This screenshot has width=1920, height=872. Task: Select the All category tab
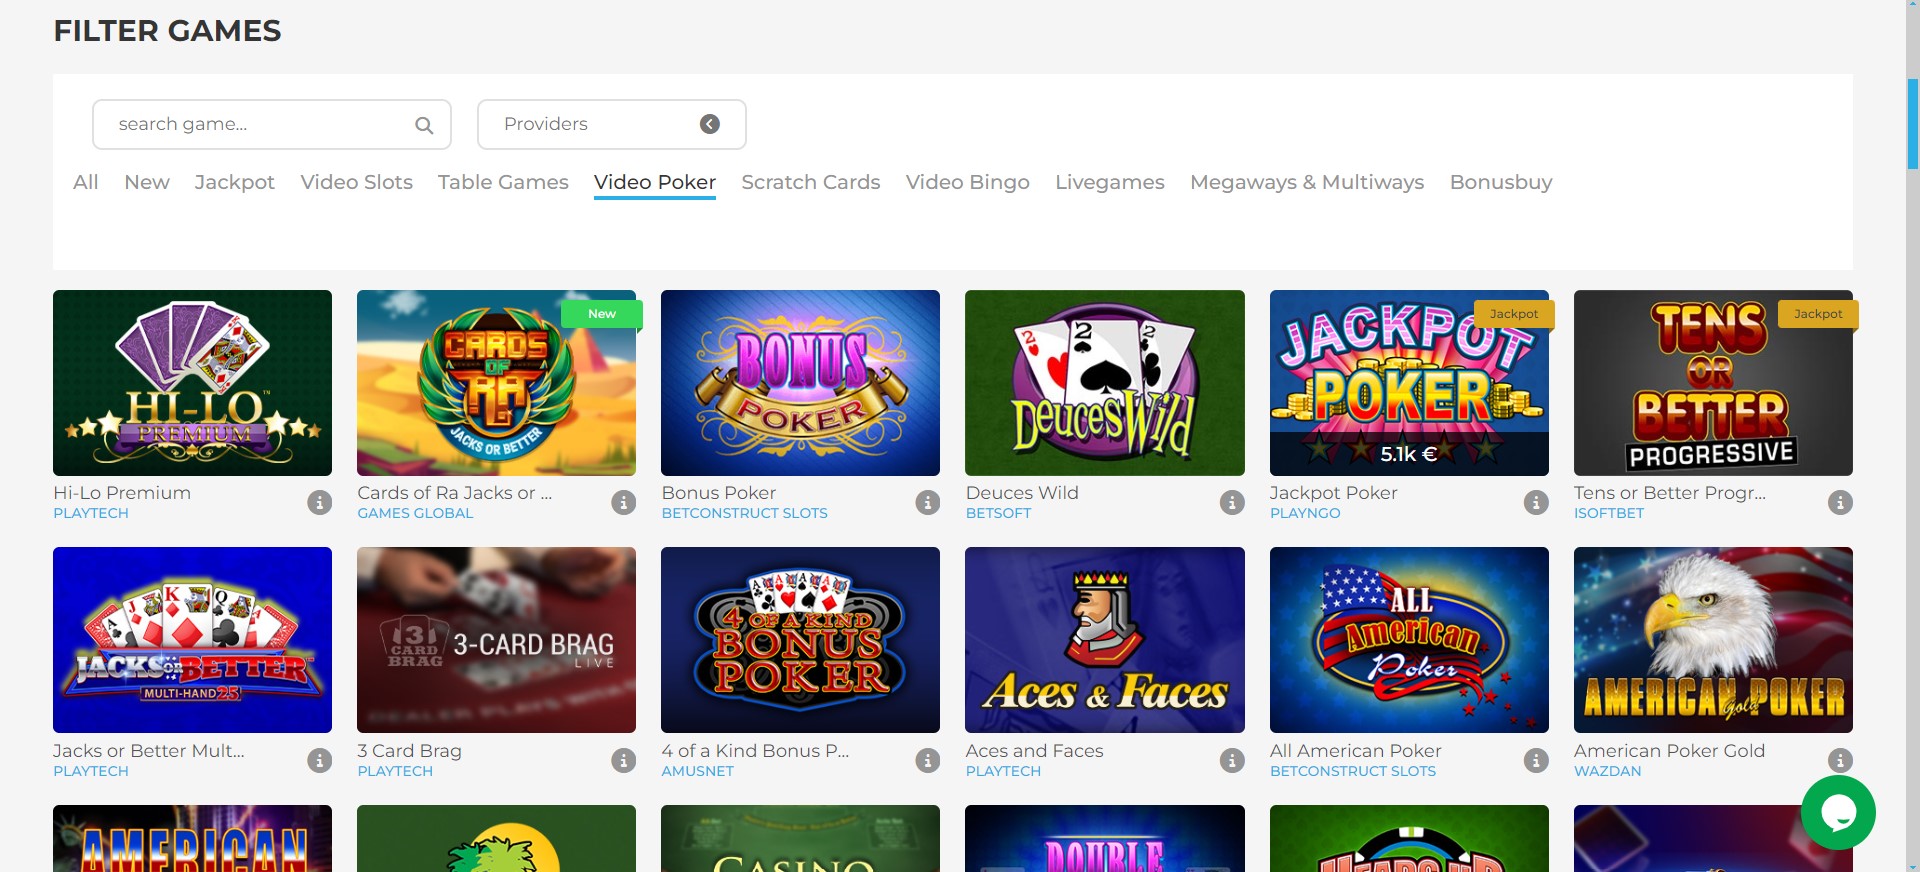tap(86, 182)
